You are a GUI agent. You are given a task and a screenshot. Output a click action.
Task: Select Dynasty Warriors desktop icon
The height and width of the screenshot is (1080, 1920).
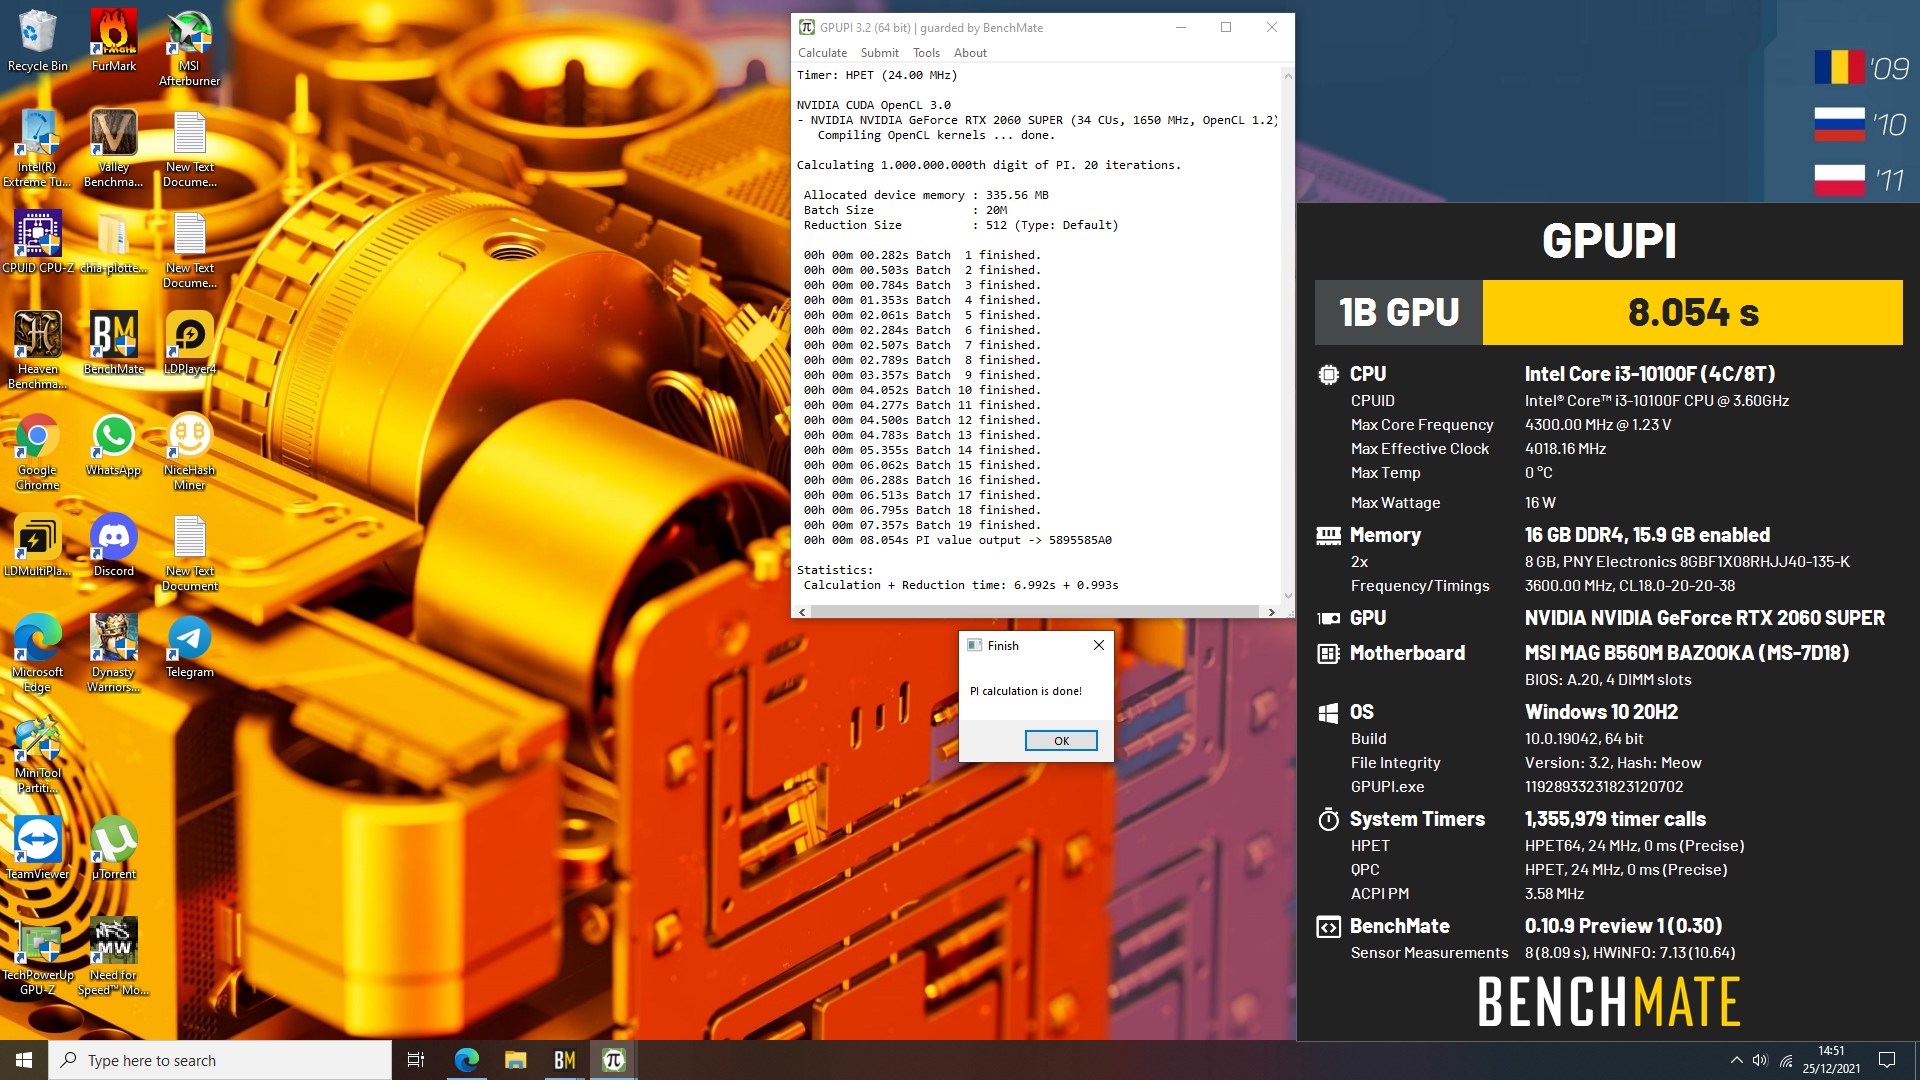(114, 653)
